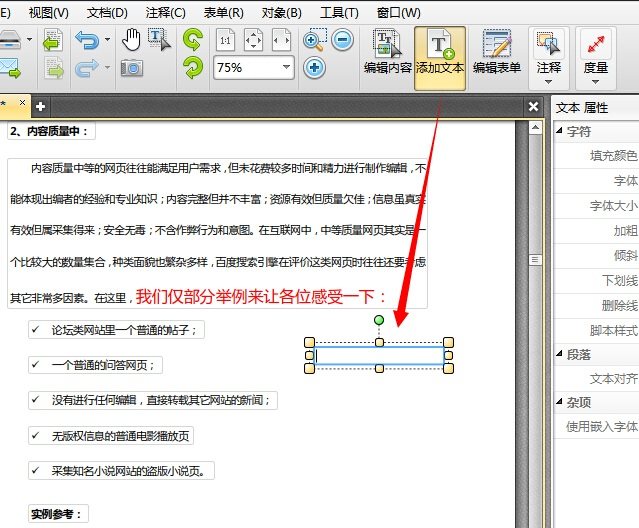Click Fit Width icon
This screenshot has width=639, height=528.
tap(282, 40)
